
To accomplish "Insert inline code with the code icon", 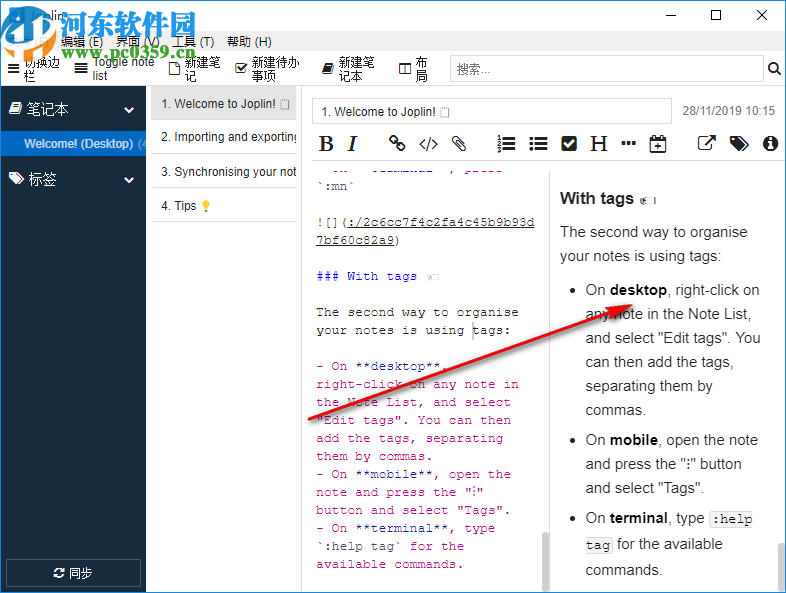I will coord(428,144).
